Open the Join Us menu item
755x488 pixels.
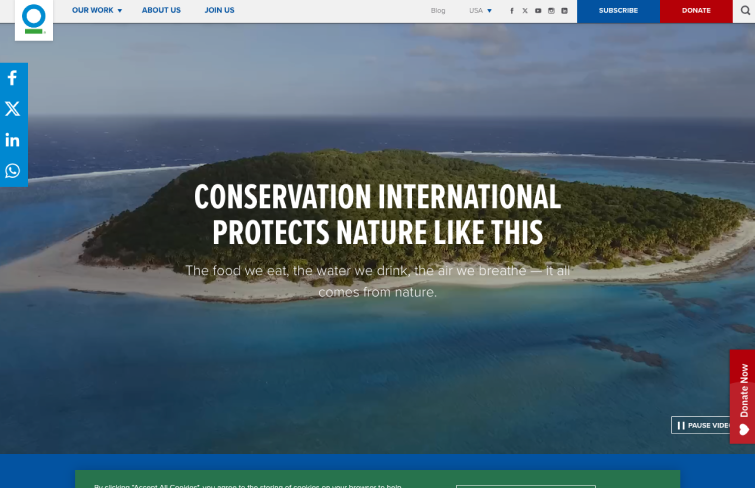pos(220,10)
